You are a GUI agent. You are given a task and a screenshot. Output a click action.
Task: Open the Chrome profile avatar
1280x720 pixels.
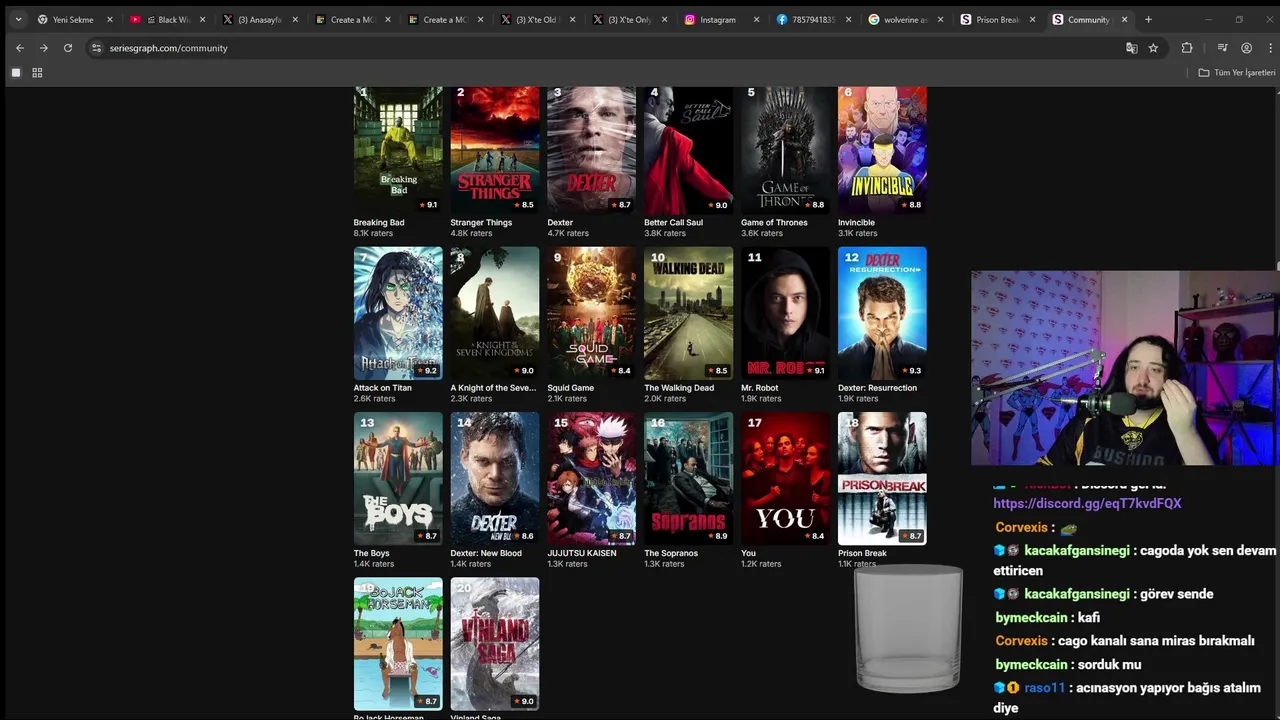(1246, 48)
